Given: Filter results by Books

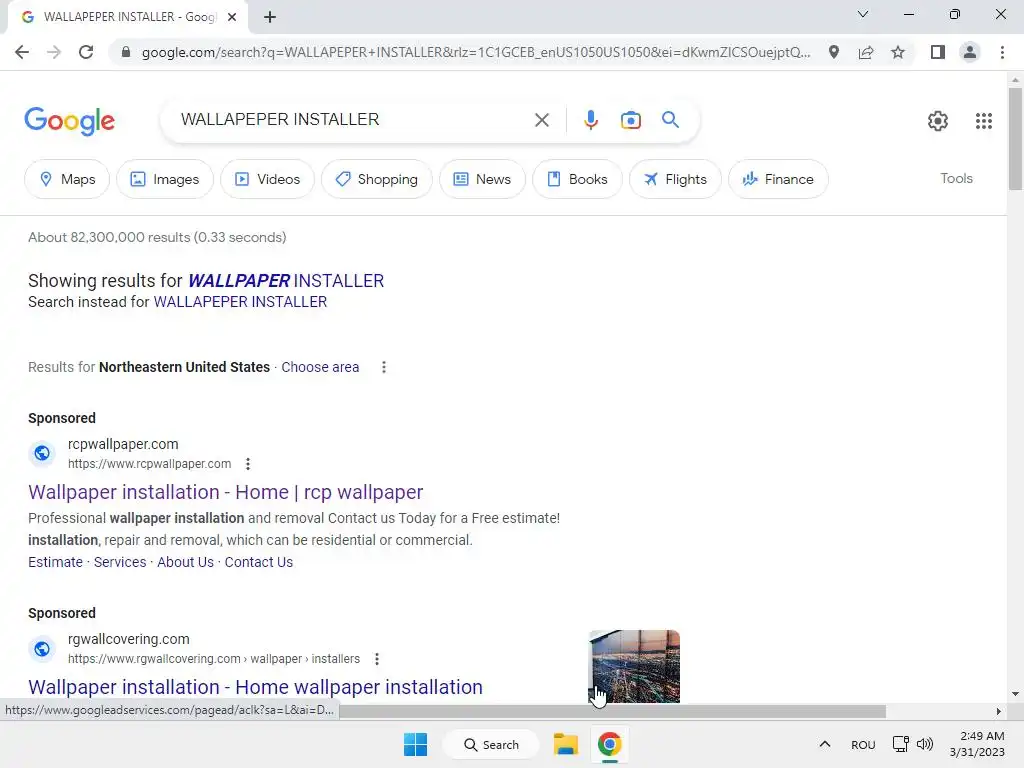Looking at the screenshot, I should (577, 179).
